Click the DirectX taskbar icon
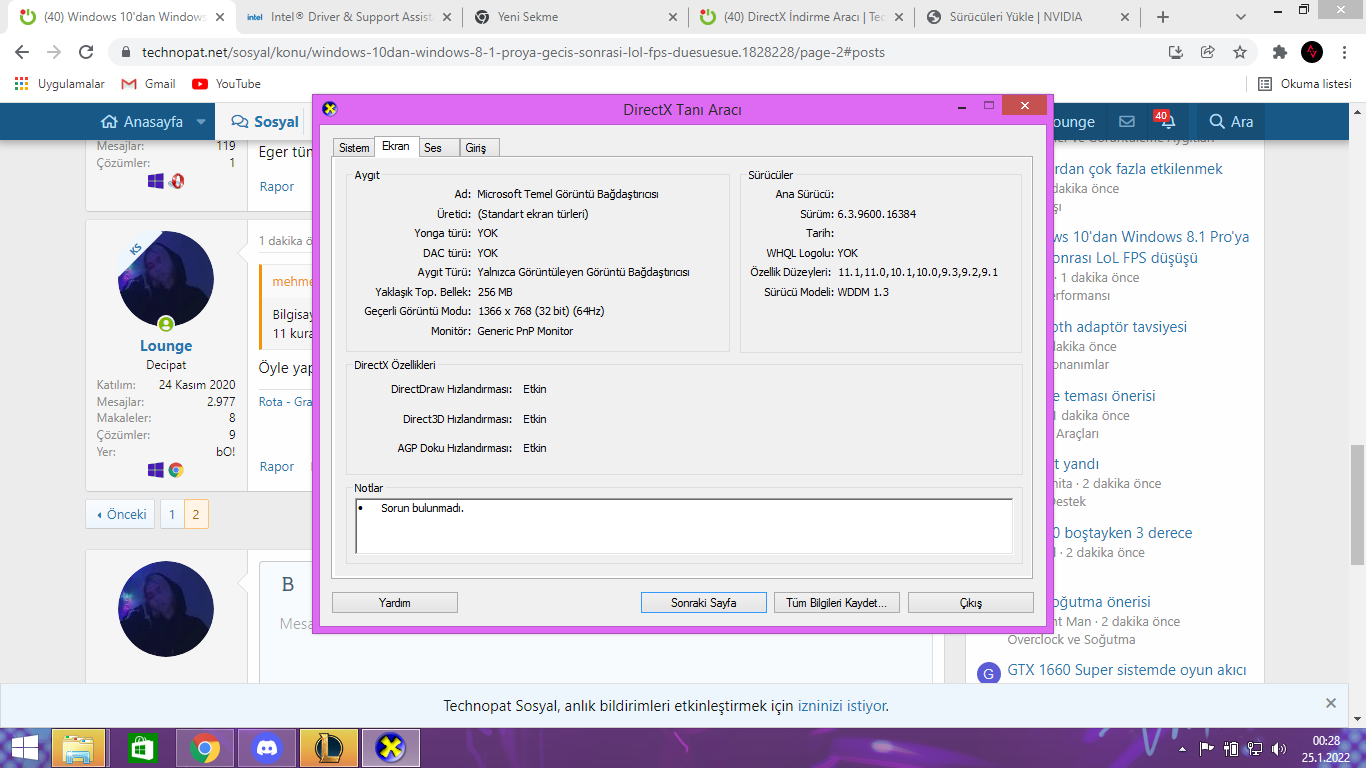This screenshot has height=768, width=1366. tap(390, 748)
